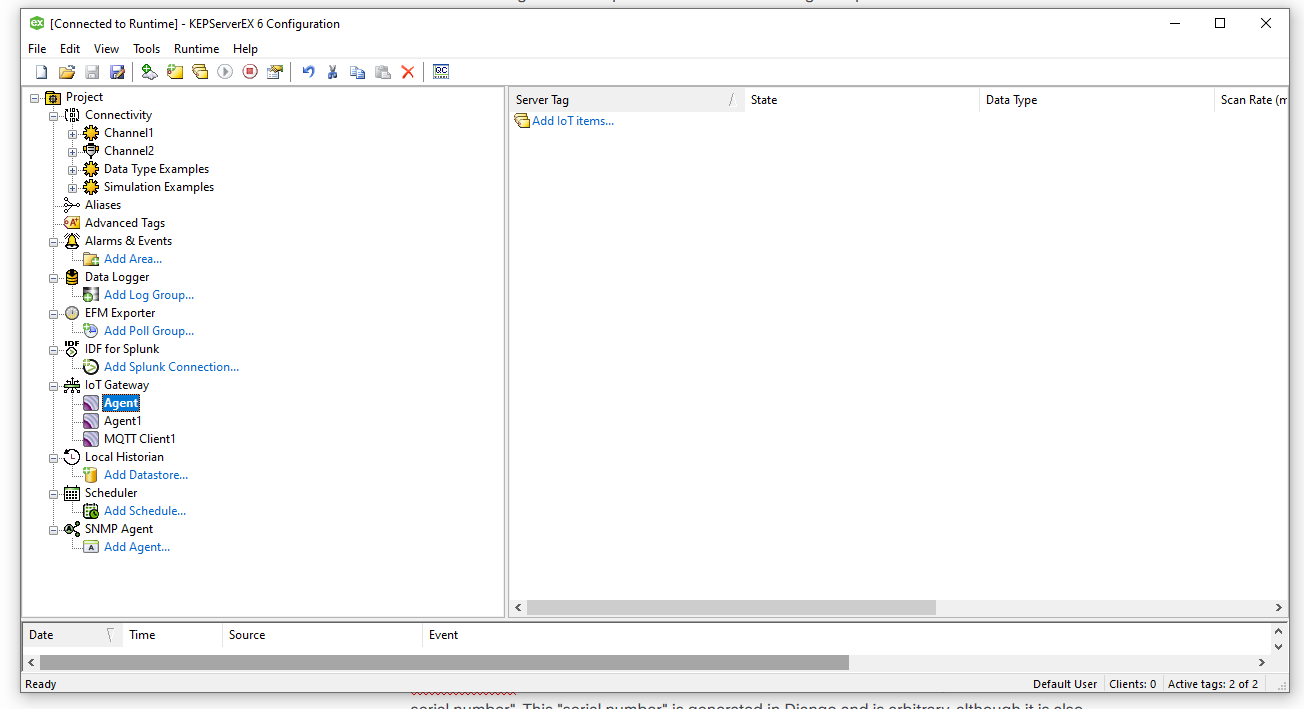Click the red stop toolbar icon
The width and height of the screenshot is (1304, 709).
click(x=250, y=72)
